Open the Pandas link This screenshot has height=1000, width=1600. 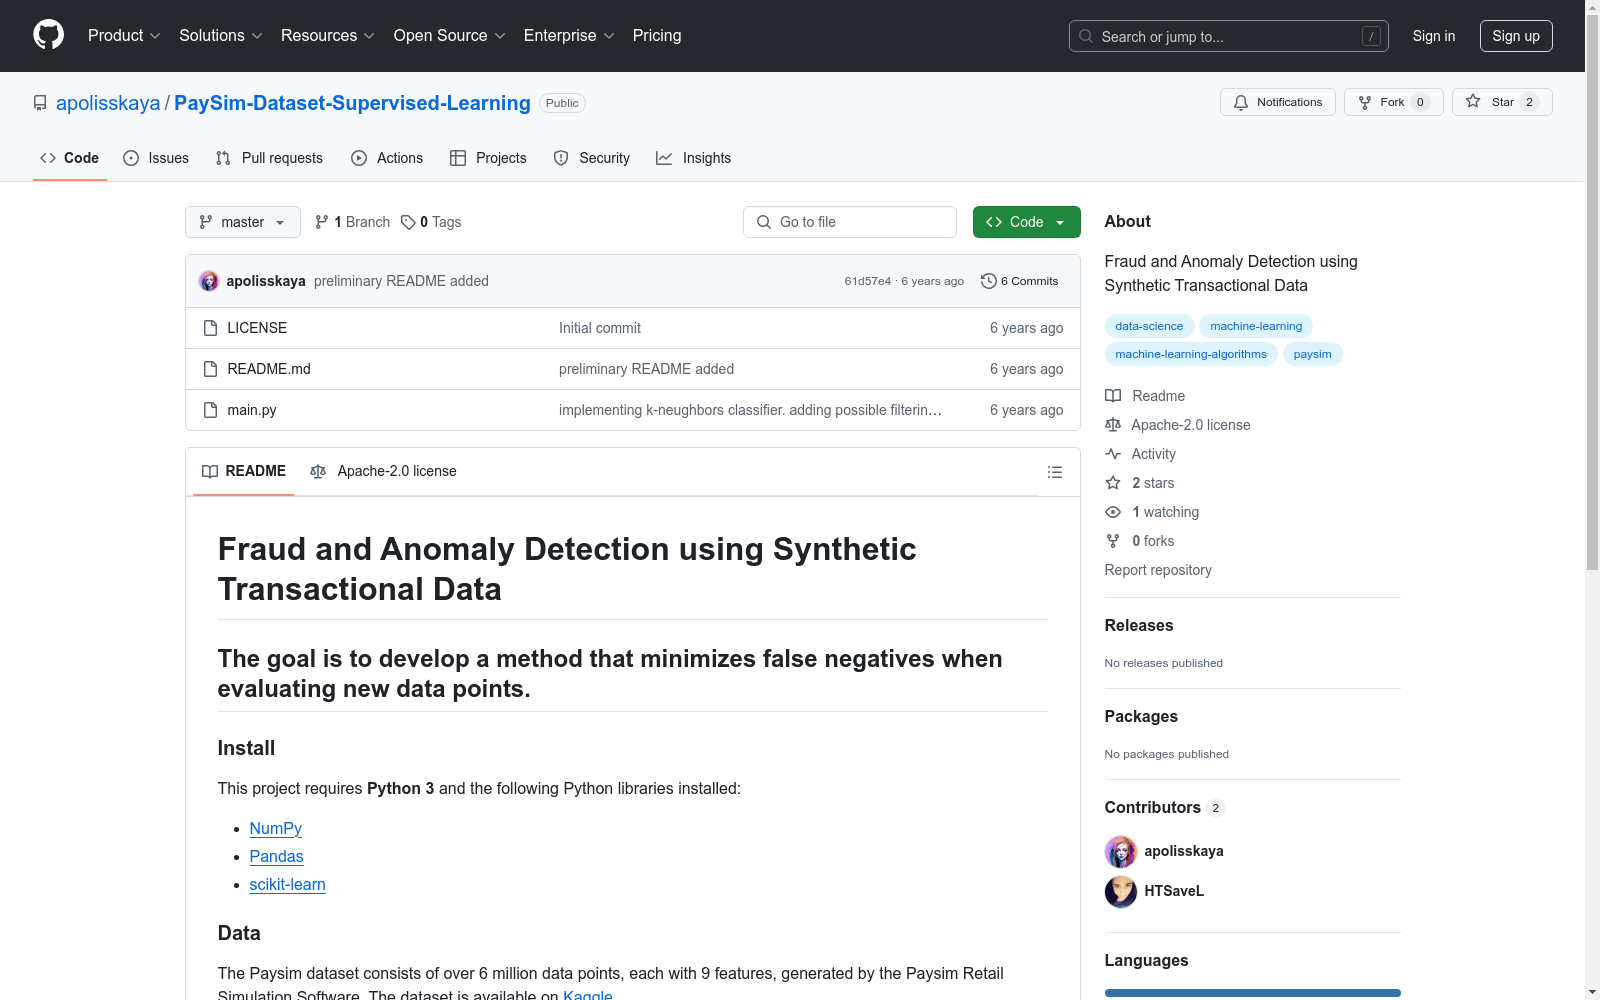click(x=276, y=856)
